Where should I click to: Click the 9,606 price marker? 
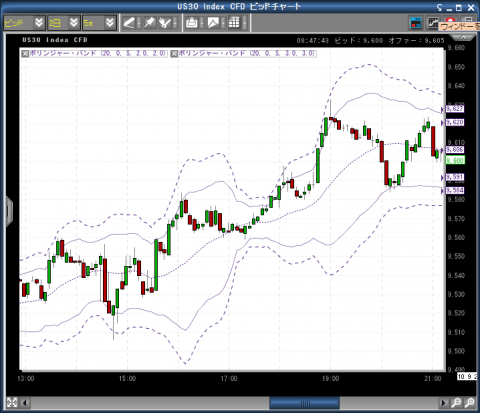(x=455, y=150)
